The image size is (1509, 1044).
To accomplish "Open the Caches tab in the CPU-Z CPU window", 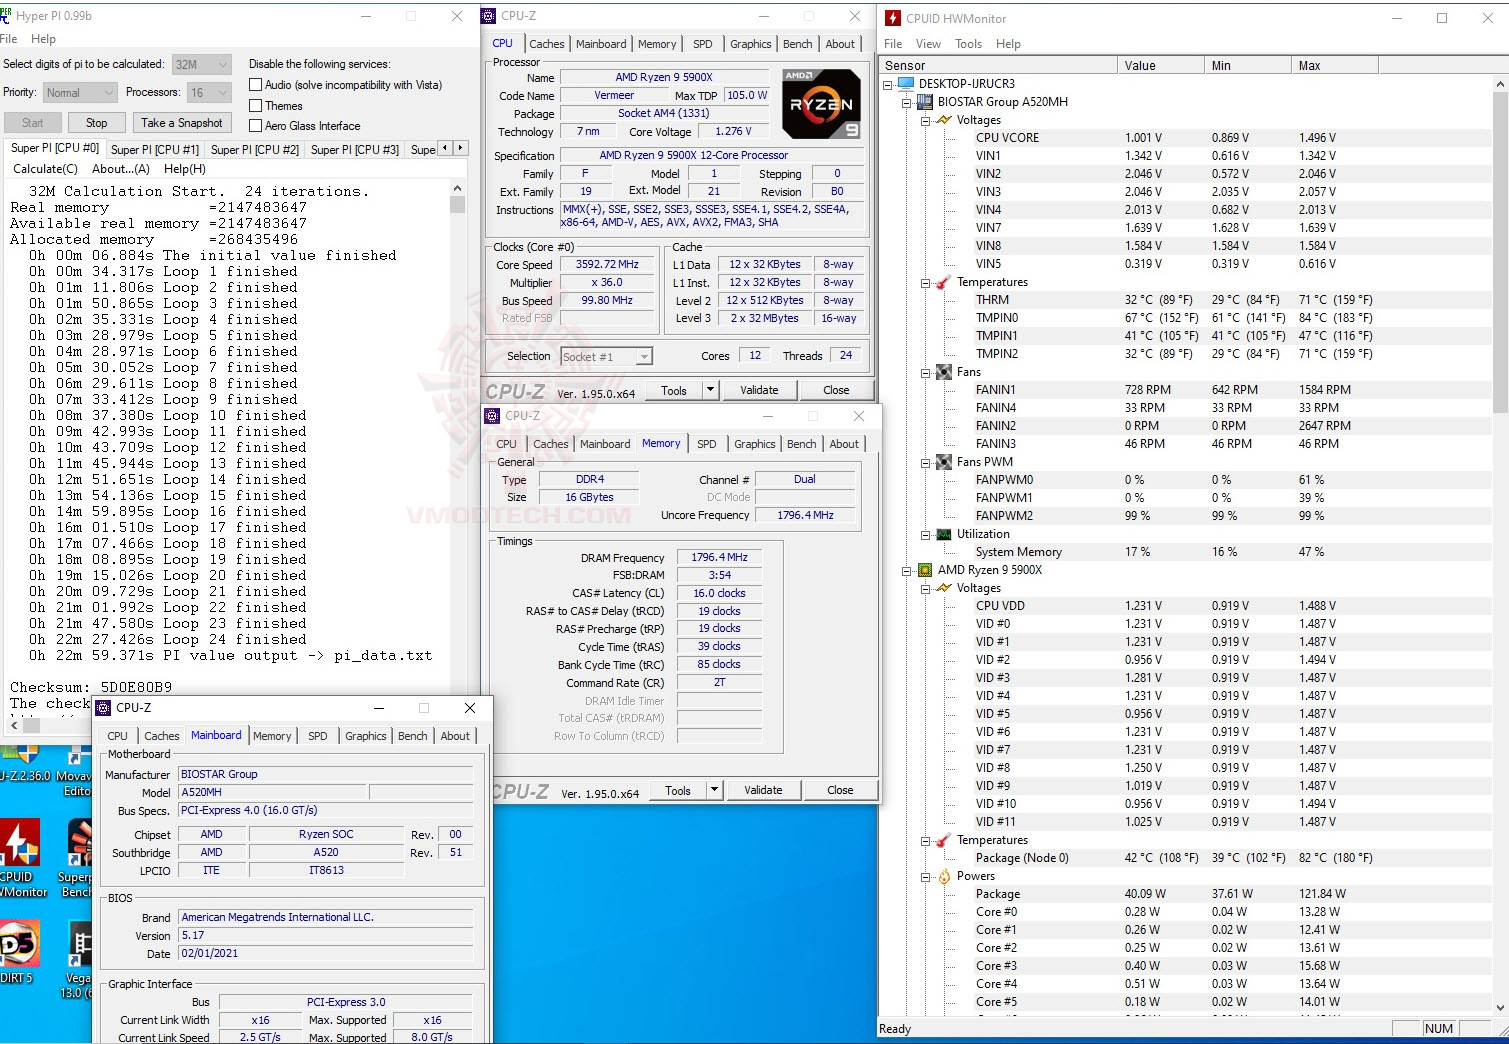I will [x=547, y=44].
